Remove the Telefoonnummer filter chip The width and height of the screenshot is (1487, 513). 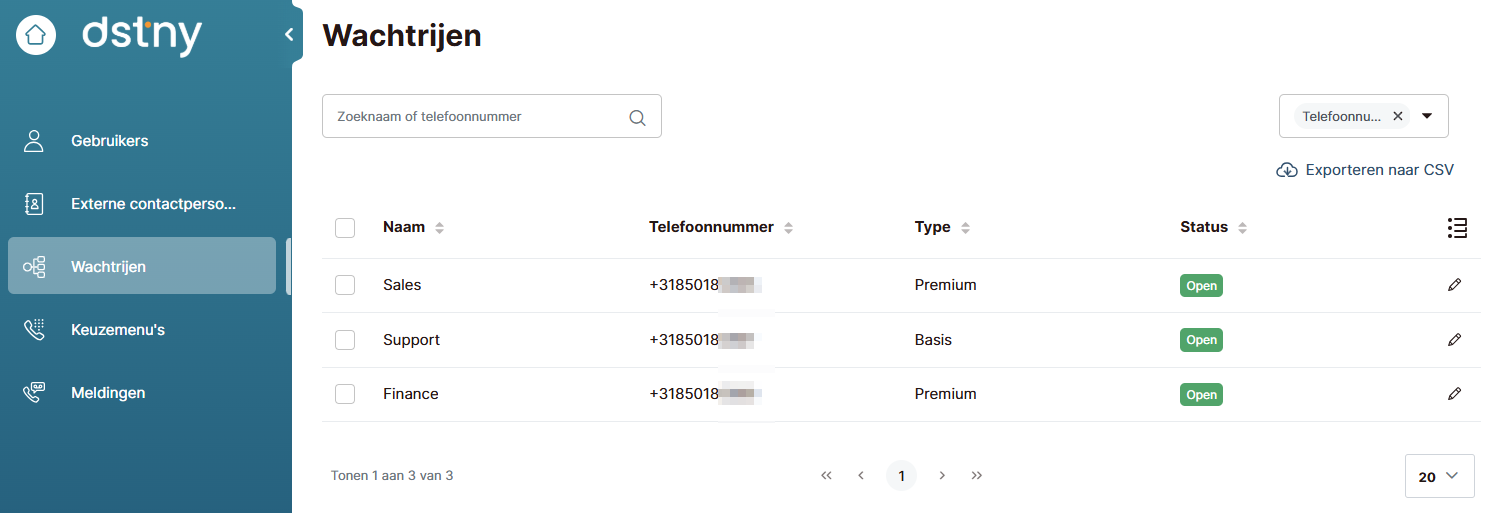tap(1398, 116)
